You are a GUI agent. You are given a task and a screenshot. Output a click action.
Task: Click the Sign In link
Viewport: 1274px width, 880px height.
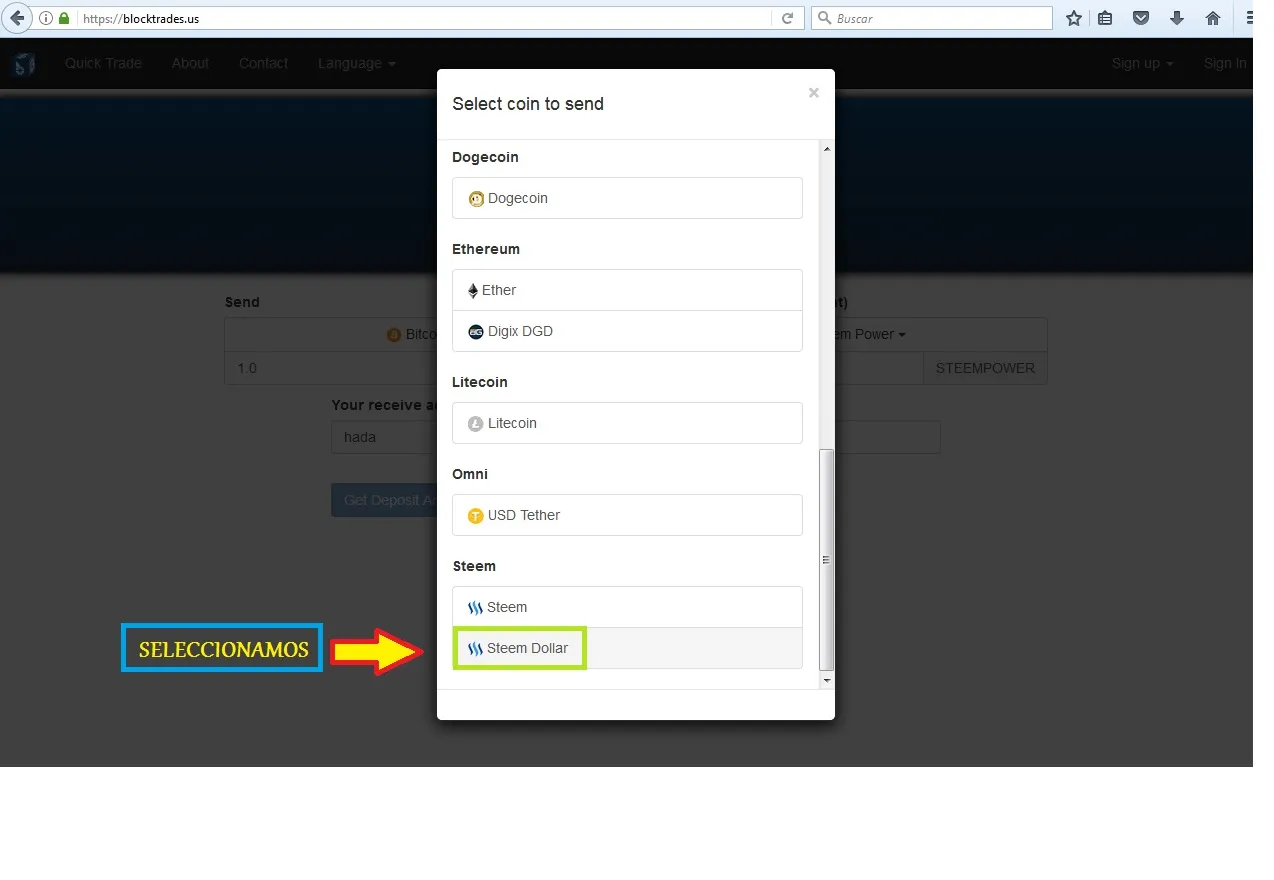tap(1225, 63)
